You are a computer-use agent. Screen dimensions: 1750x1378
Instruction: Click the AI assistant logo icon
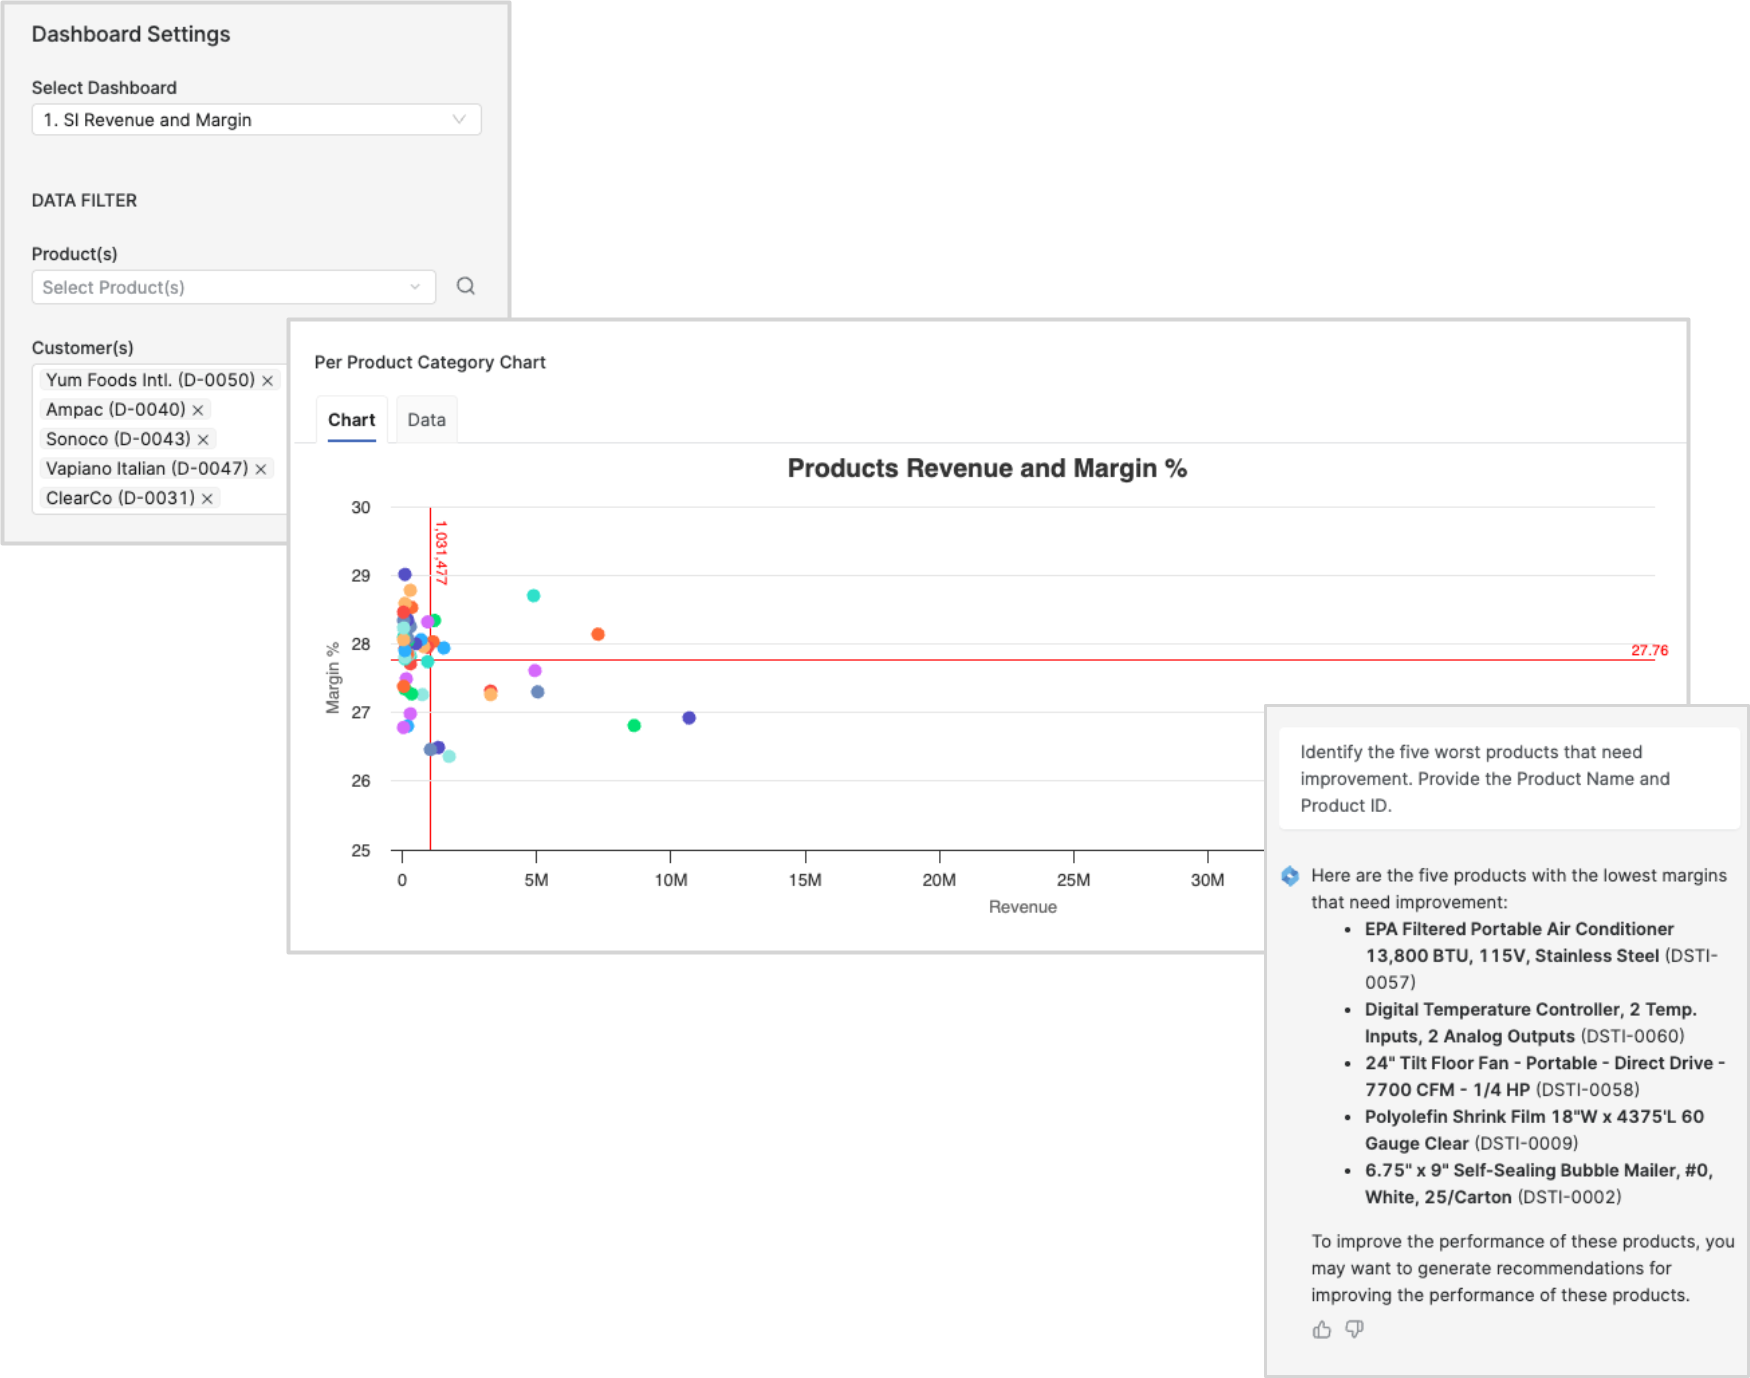1290,876
